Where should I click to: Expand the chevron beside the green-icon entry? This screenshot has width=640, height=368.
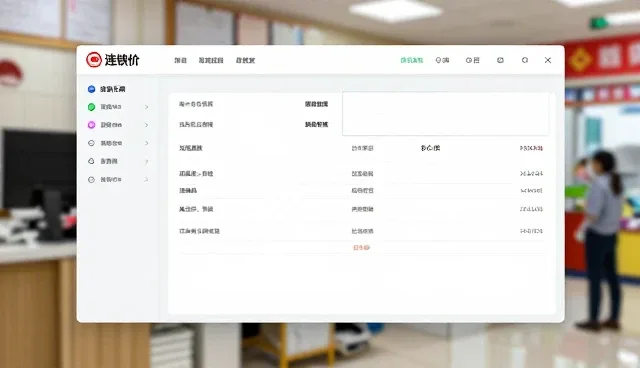coord(147,107)
